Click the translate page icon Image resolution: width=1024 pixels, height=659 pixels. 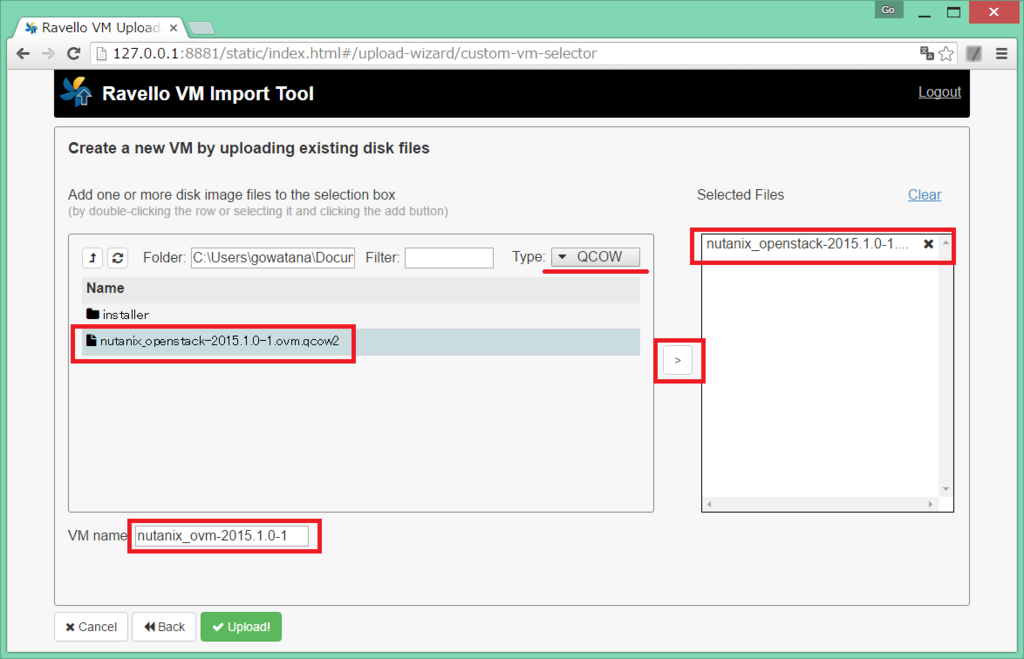click(926, 54)
